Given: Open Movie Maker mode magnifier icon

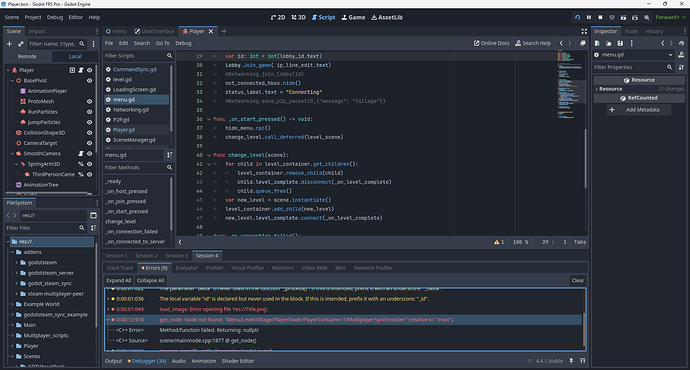Looking at the screenshot, I should click(x=646, y=18).
